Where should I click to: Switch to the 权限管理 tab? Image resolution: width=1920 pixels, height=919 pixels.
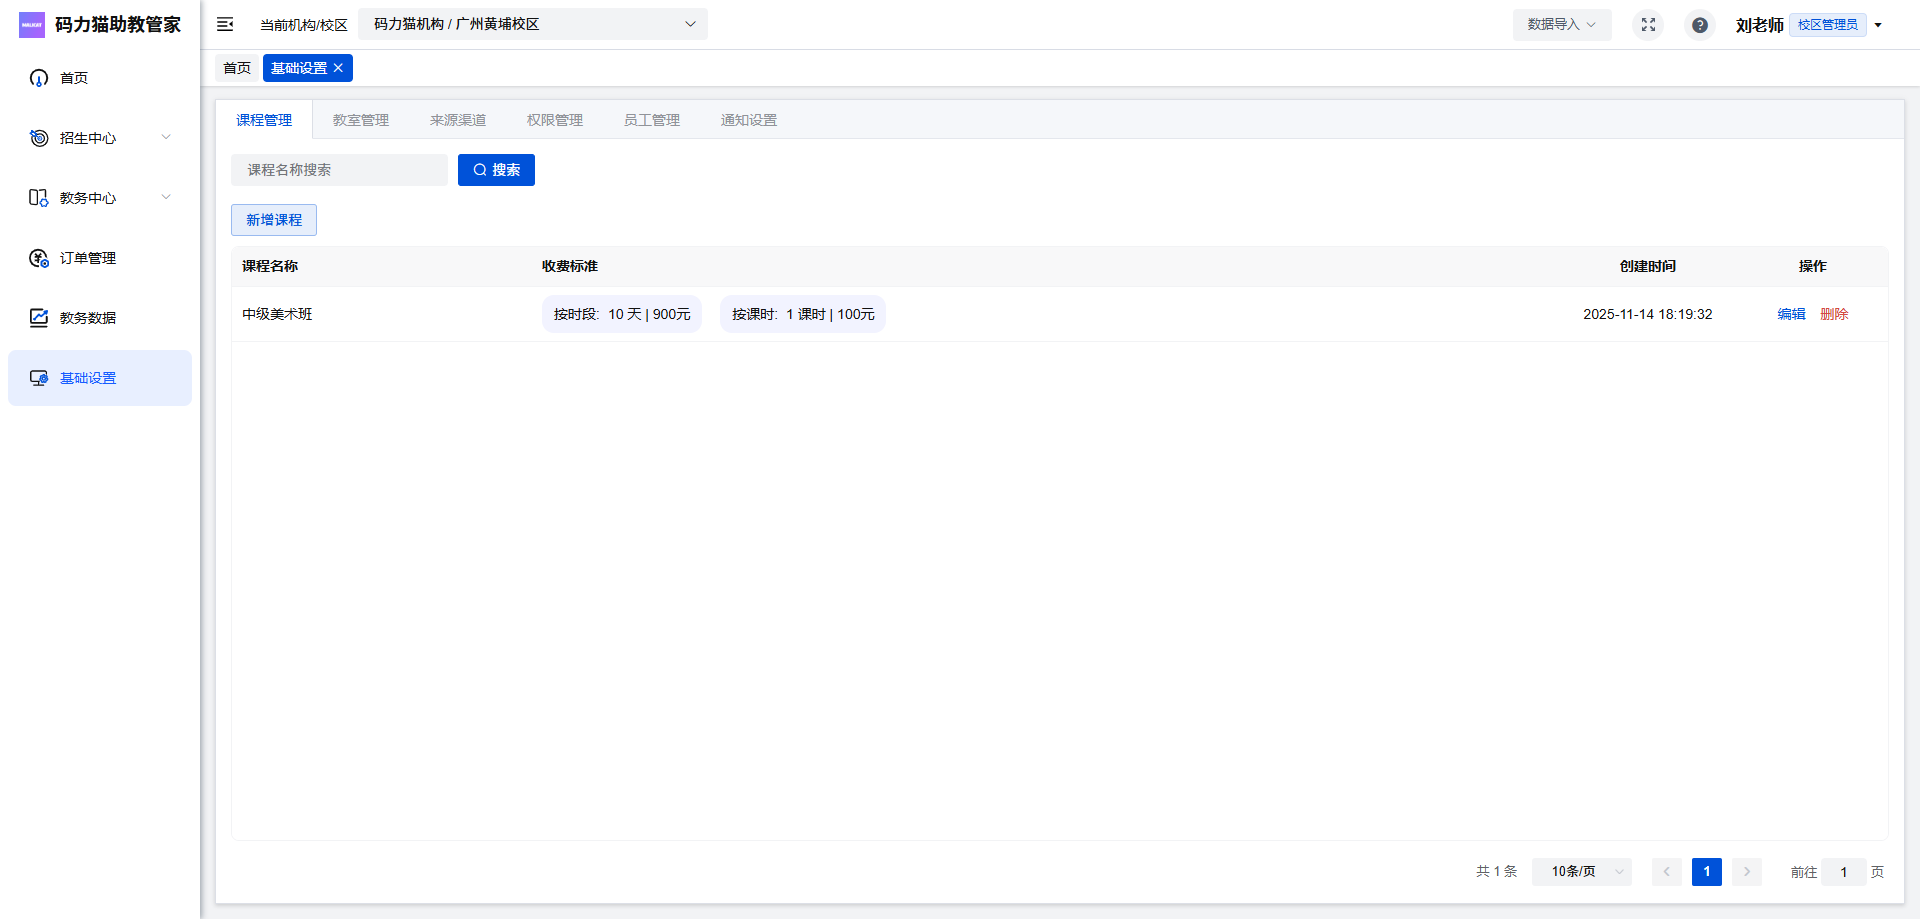(x=555, y=120)
